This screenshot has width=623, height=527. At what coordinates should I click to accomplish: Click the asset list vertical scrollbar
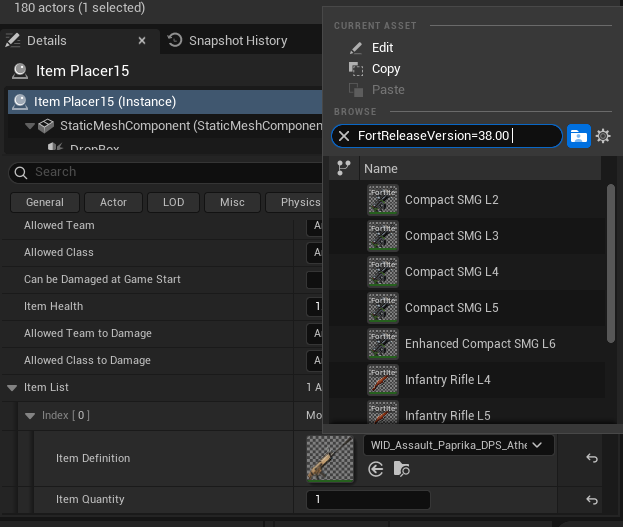pos(611,263)
